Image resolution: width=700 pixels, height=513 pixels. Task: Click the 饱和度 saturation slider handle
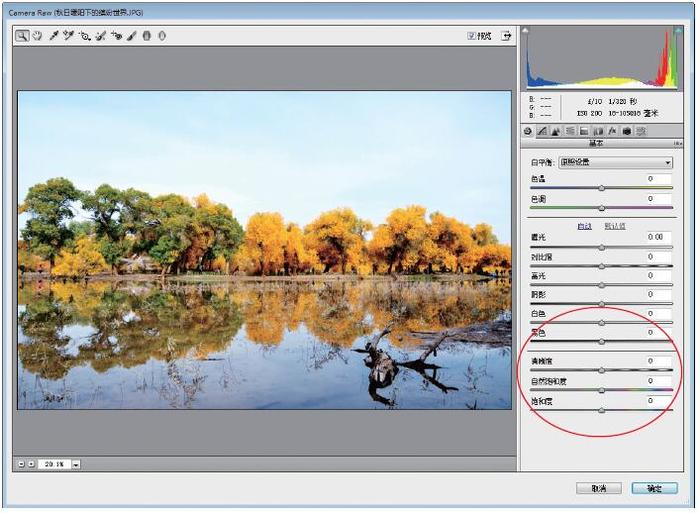[x=602, y=411]
